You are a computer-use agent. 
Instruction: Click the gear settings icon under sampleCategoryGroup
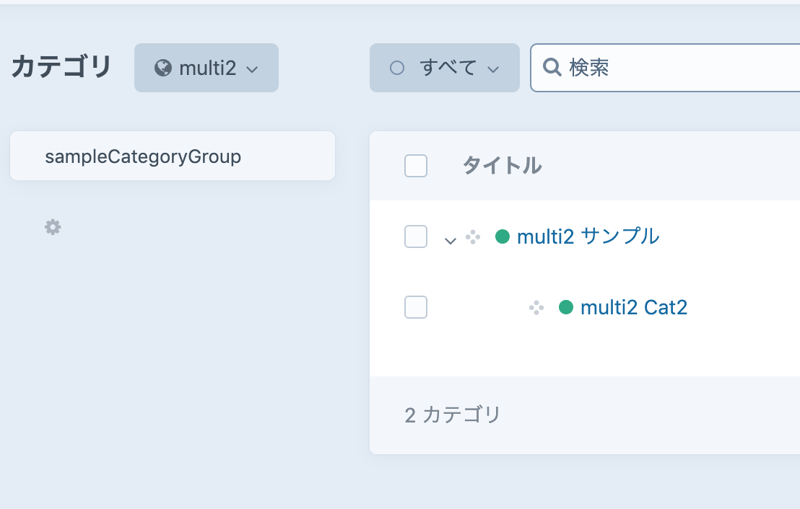pyautogui.click(x=53, y=228)
